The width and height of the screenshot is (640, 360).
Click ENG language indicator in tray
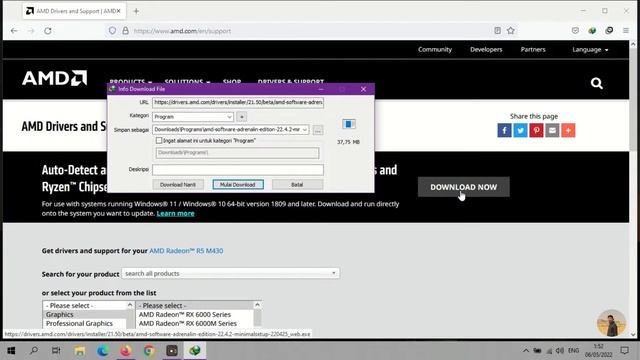(x=573, y=351)
